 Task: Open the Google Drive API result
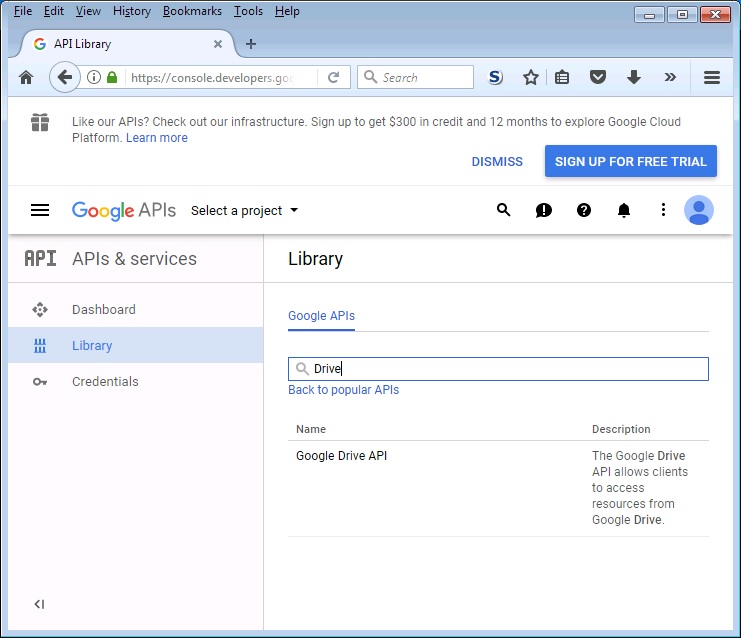pyautogui.click(x=342, y=456)
